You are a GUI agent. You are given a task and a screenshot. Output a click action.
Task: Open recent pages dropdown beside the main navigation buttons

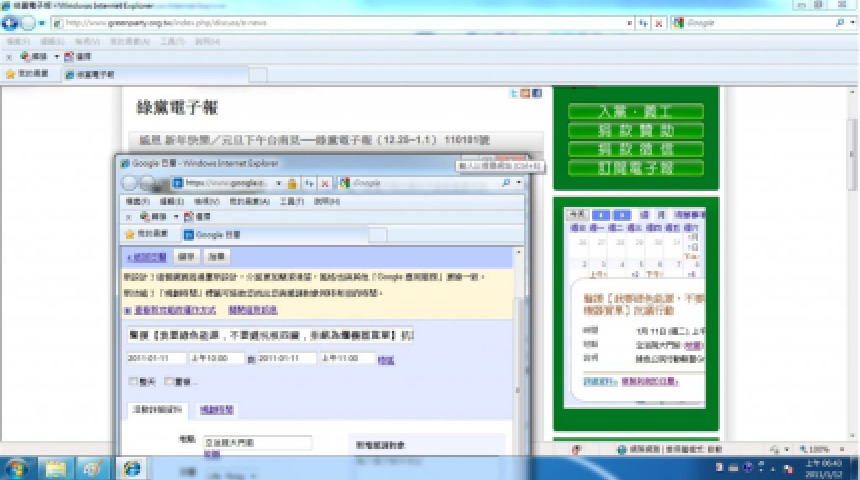(42, 23)
